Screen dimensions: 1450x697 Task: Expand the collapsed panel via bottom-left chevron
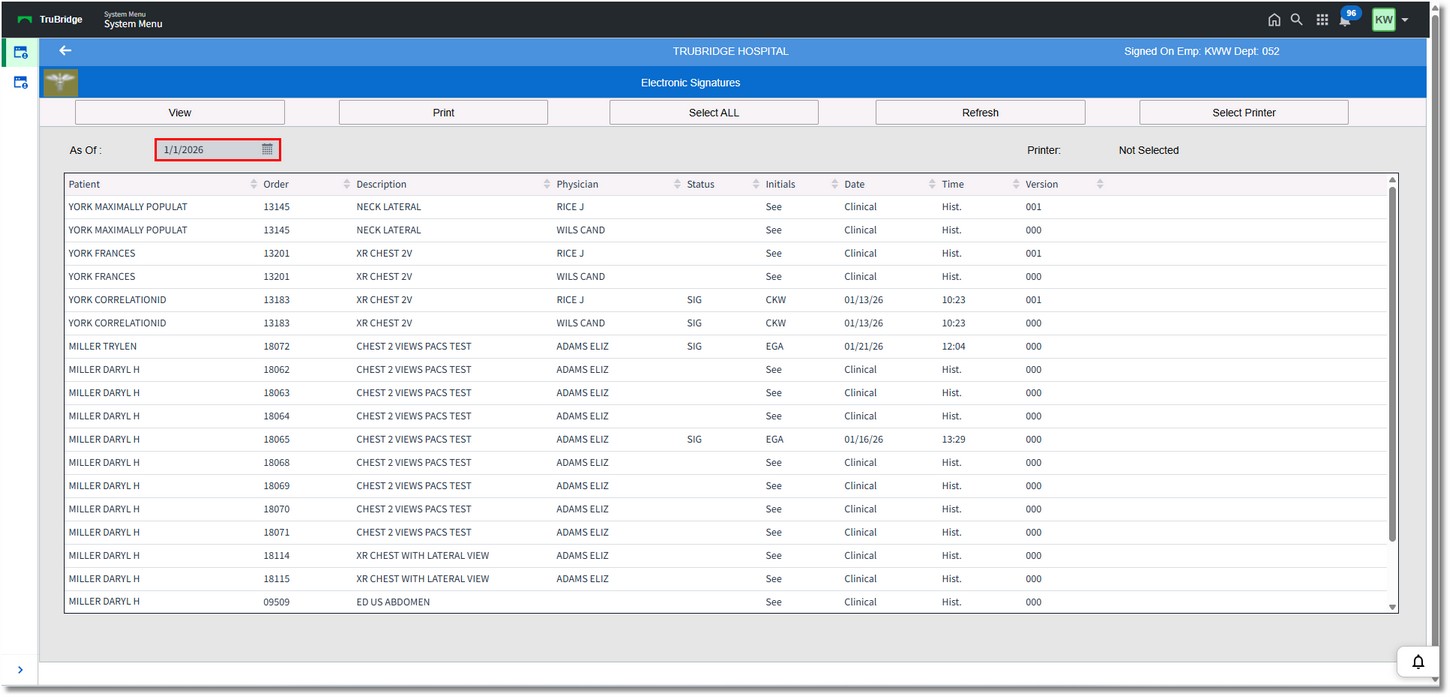(19, 672)
